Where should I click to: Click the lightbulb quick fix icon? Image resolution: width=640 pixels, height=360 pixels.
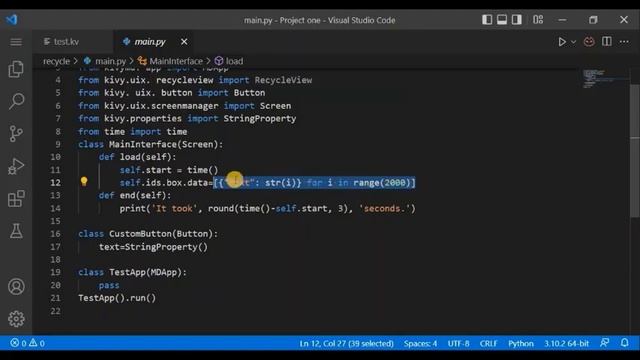pos(84,182)
